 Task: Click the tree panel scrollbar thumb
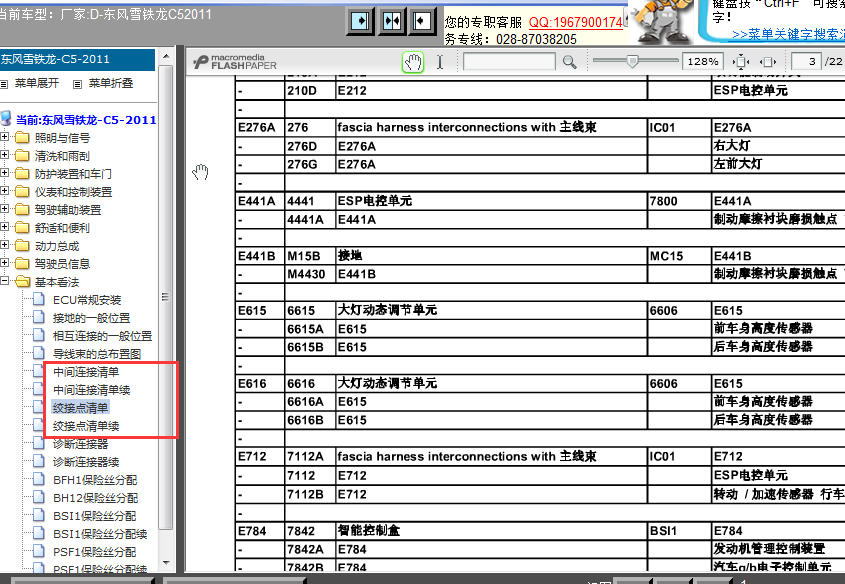pos(166,297)
